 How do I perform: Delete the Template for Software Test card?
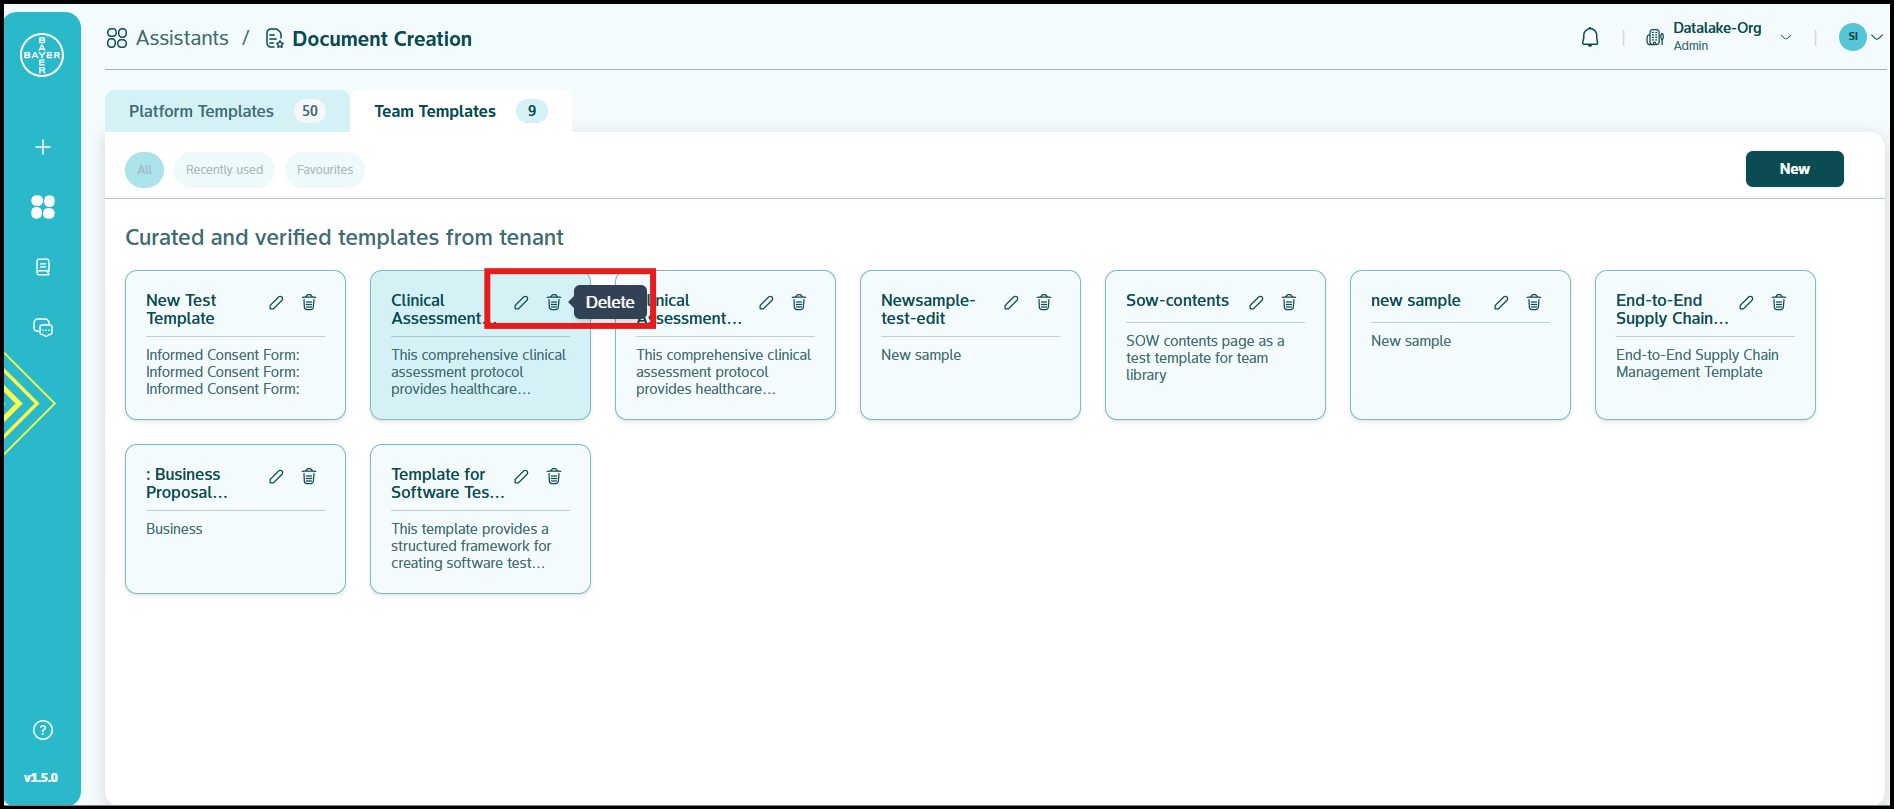(x=554, y=476)
